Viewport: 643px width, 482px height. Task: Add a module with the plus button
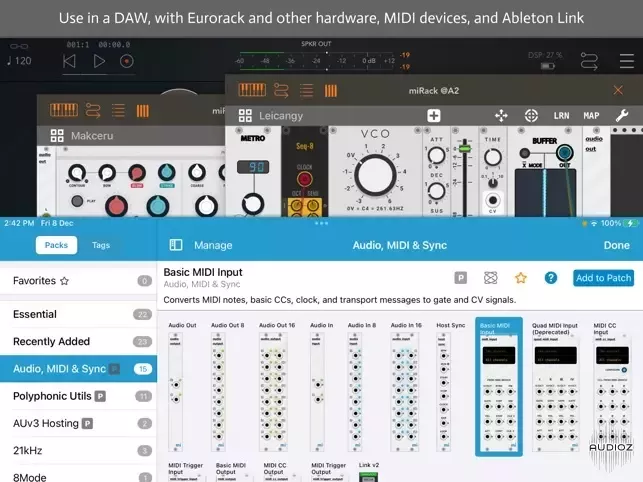(434, 116)
